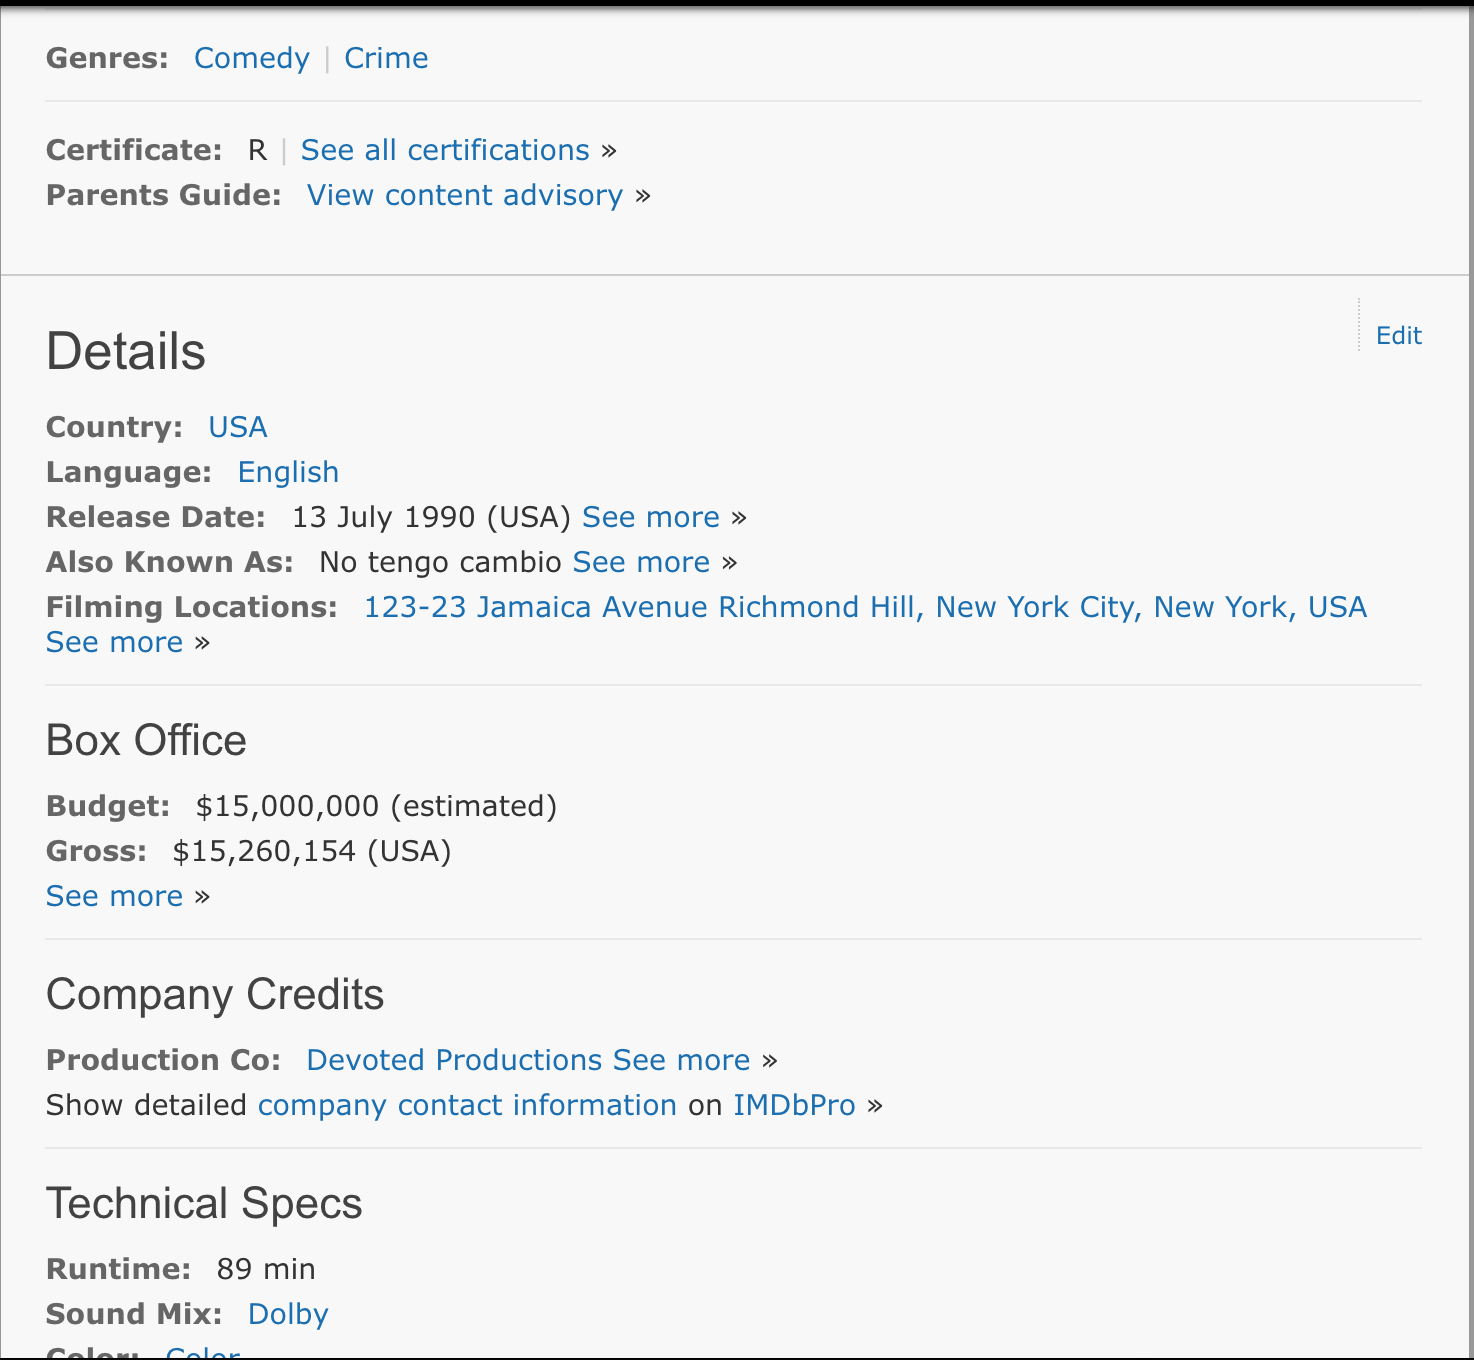Click See more under Filming Locations
Viewport: 1474px width, 1360px height.
tap(114, 642)
